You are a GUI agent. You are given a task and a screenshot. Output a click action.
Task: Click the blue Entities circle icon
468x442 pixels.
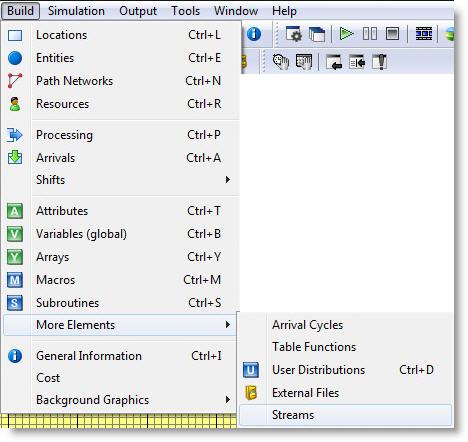tap(15, 58)
